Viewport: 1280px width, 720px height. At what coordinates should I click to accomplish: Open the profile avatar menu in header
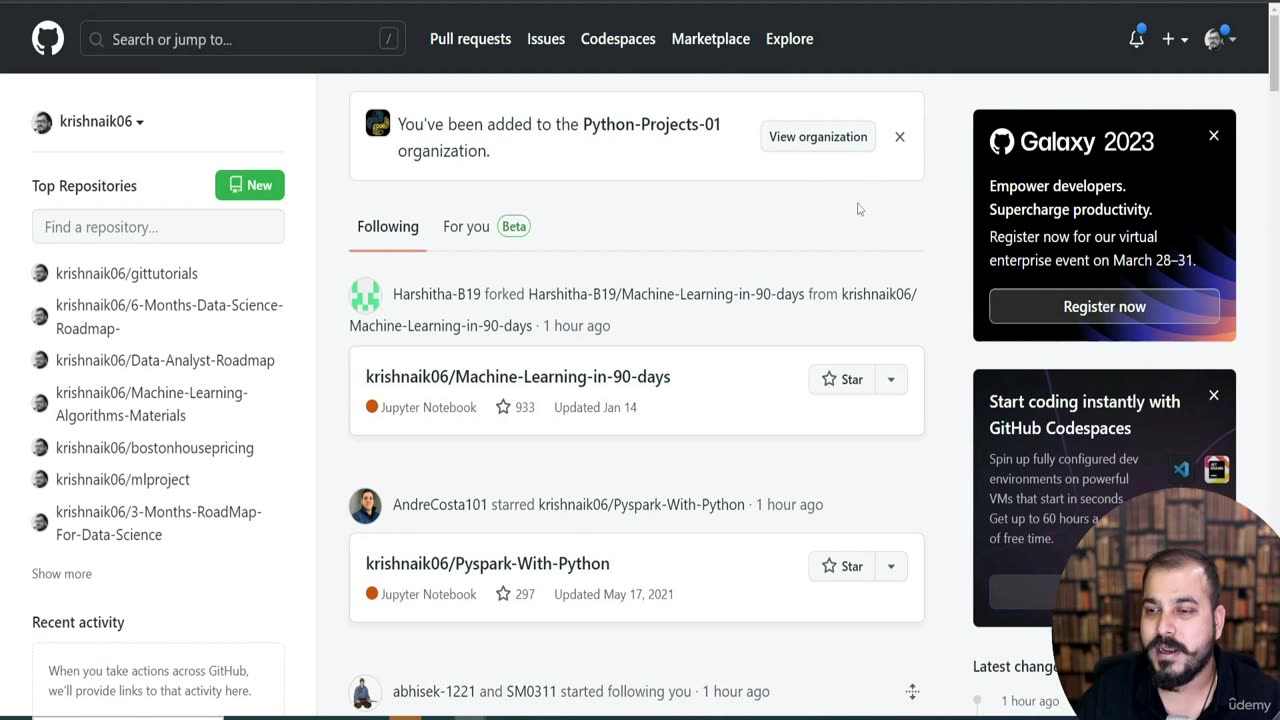(x=1219, y=39)
